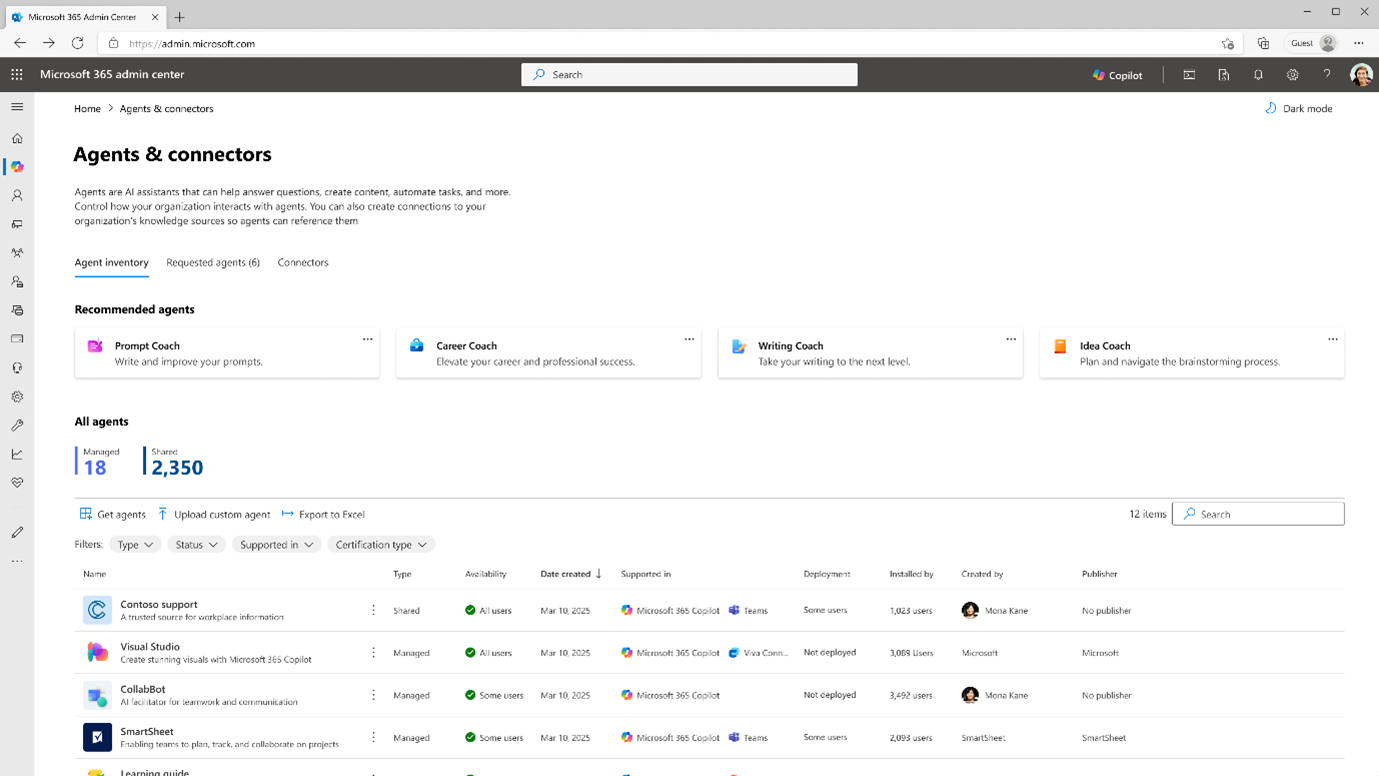The height and width of the screenshot is (776, 1379).
Task: Expand the left navigation hamburger menu
Action: click(17, 107)
